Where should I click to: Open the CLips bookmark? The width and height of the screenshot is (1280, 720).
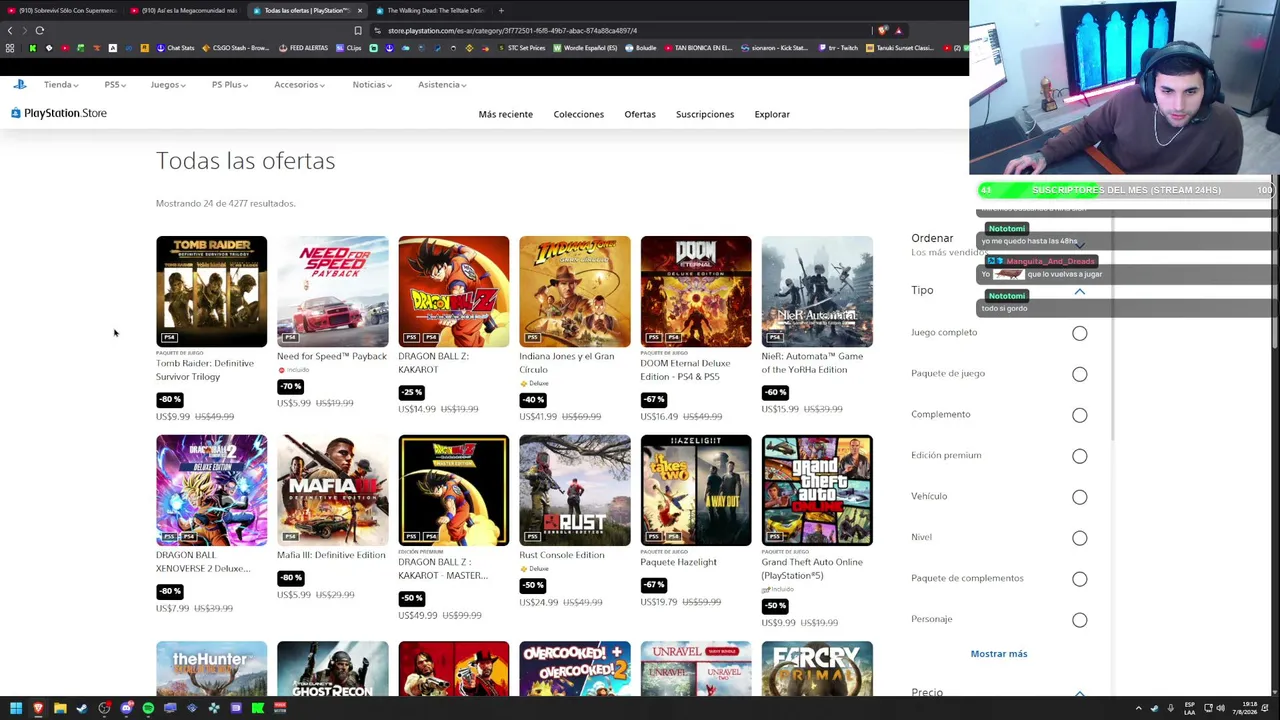[x=349, y=48]
